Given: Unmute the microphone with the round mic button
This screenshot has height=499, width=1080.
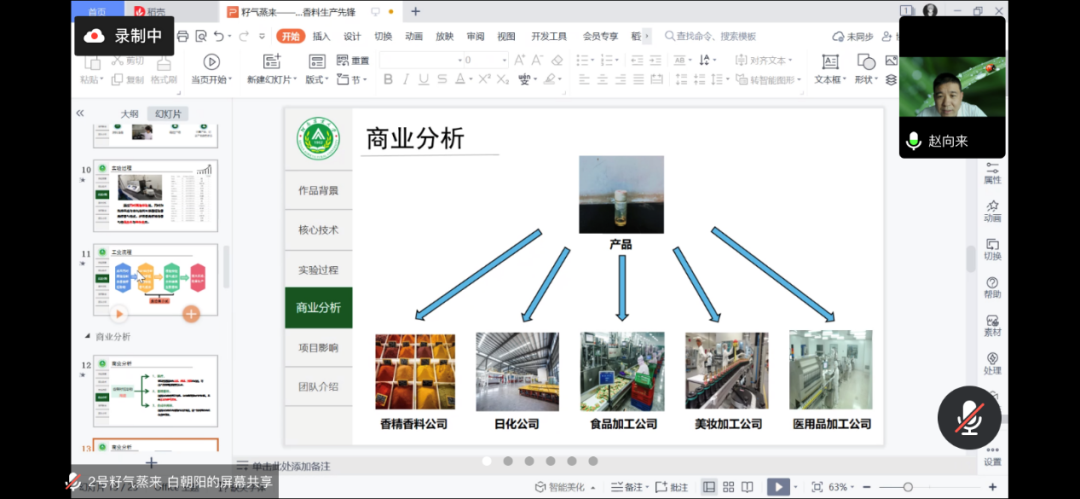Looking at the screenshot, I should [x=968, y=416].
